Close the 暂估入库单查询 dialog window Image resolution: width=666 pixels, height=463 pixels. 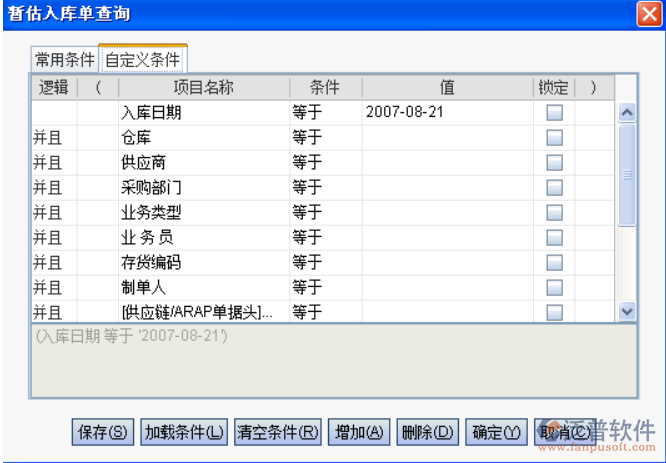[647, 15]
